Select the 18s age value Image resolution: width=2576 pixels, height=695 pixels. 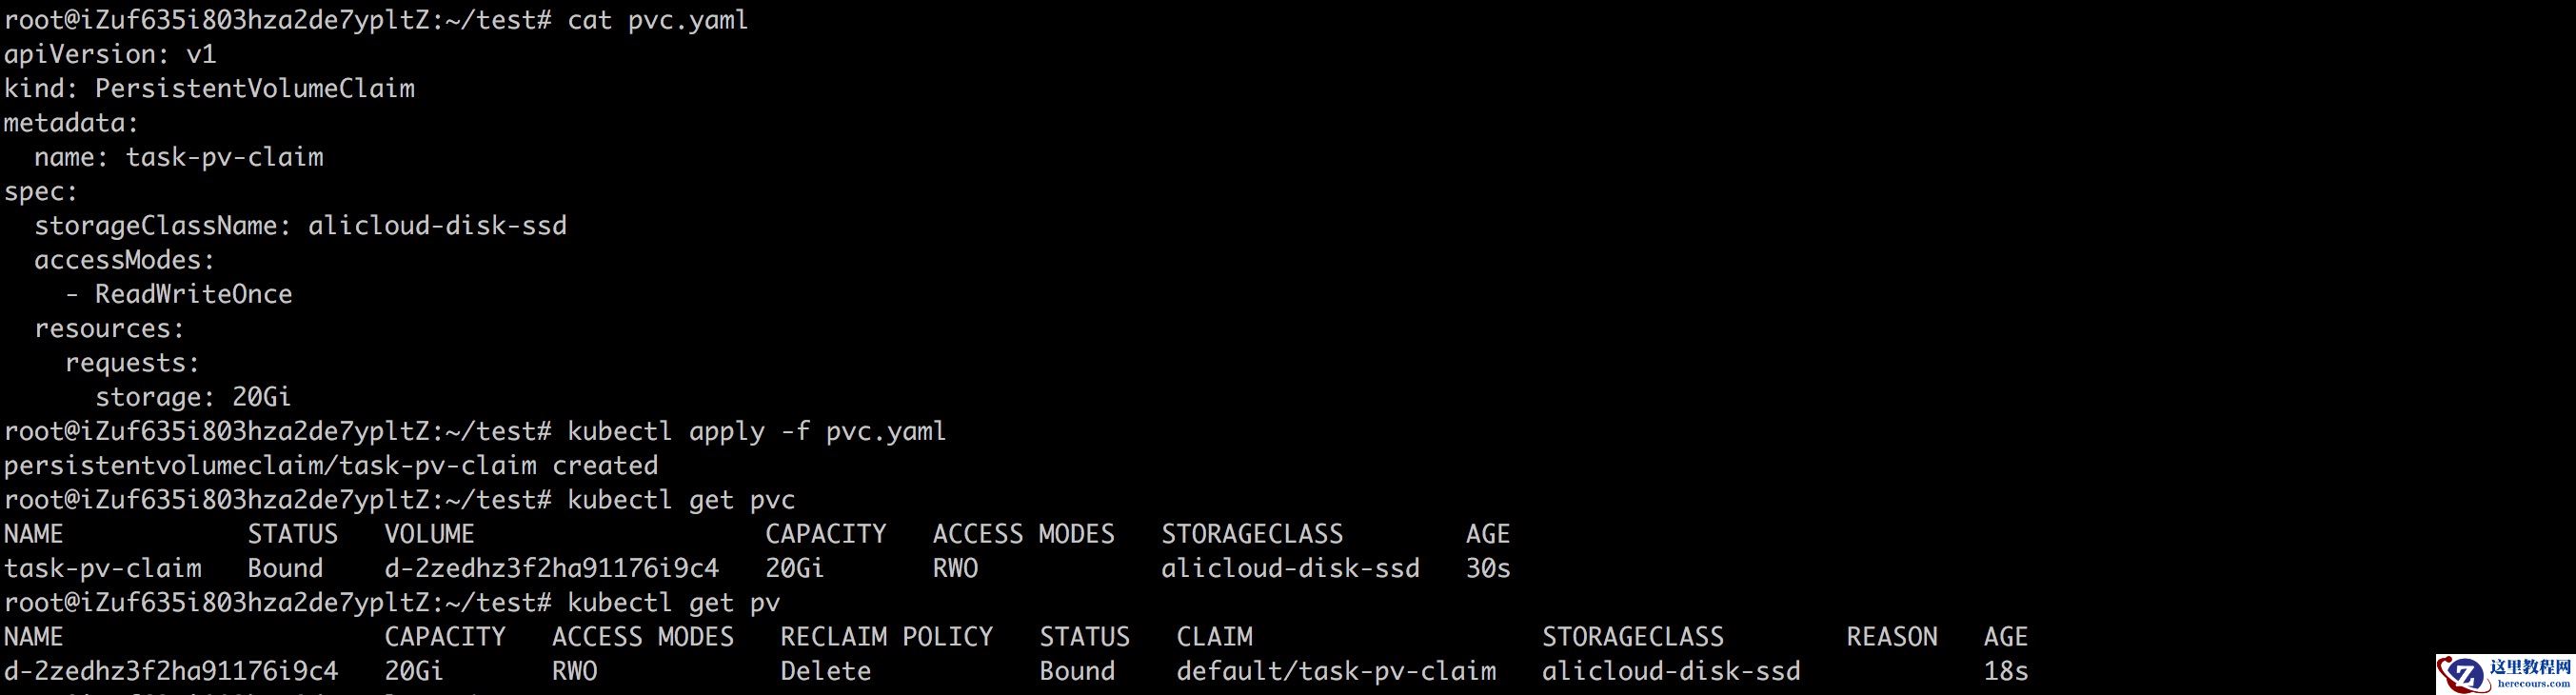tap(2006, 671)
